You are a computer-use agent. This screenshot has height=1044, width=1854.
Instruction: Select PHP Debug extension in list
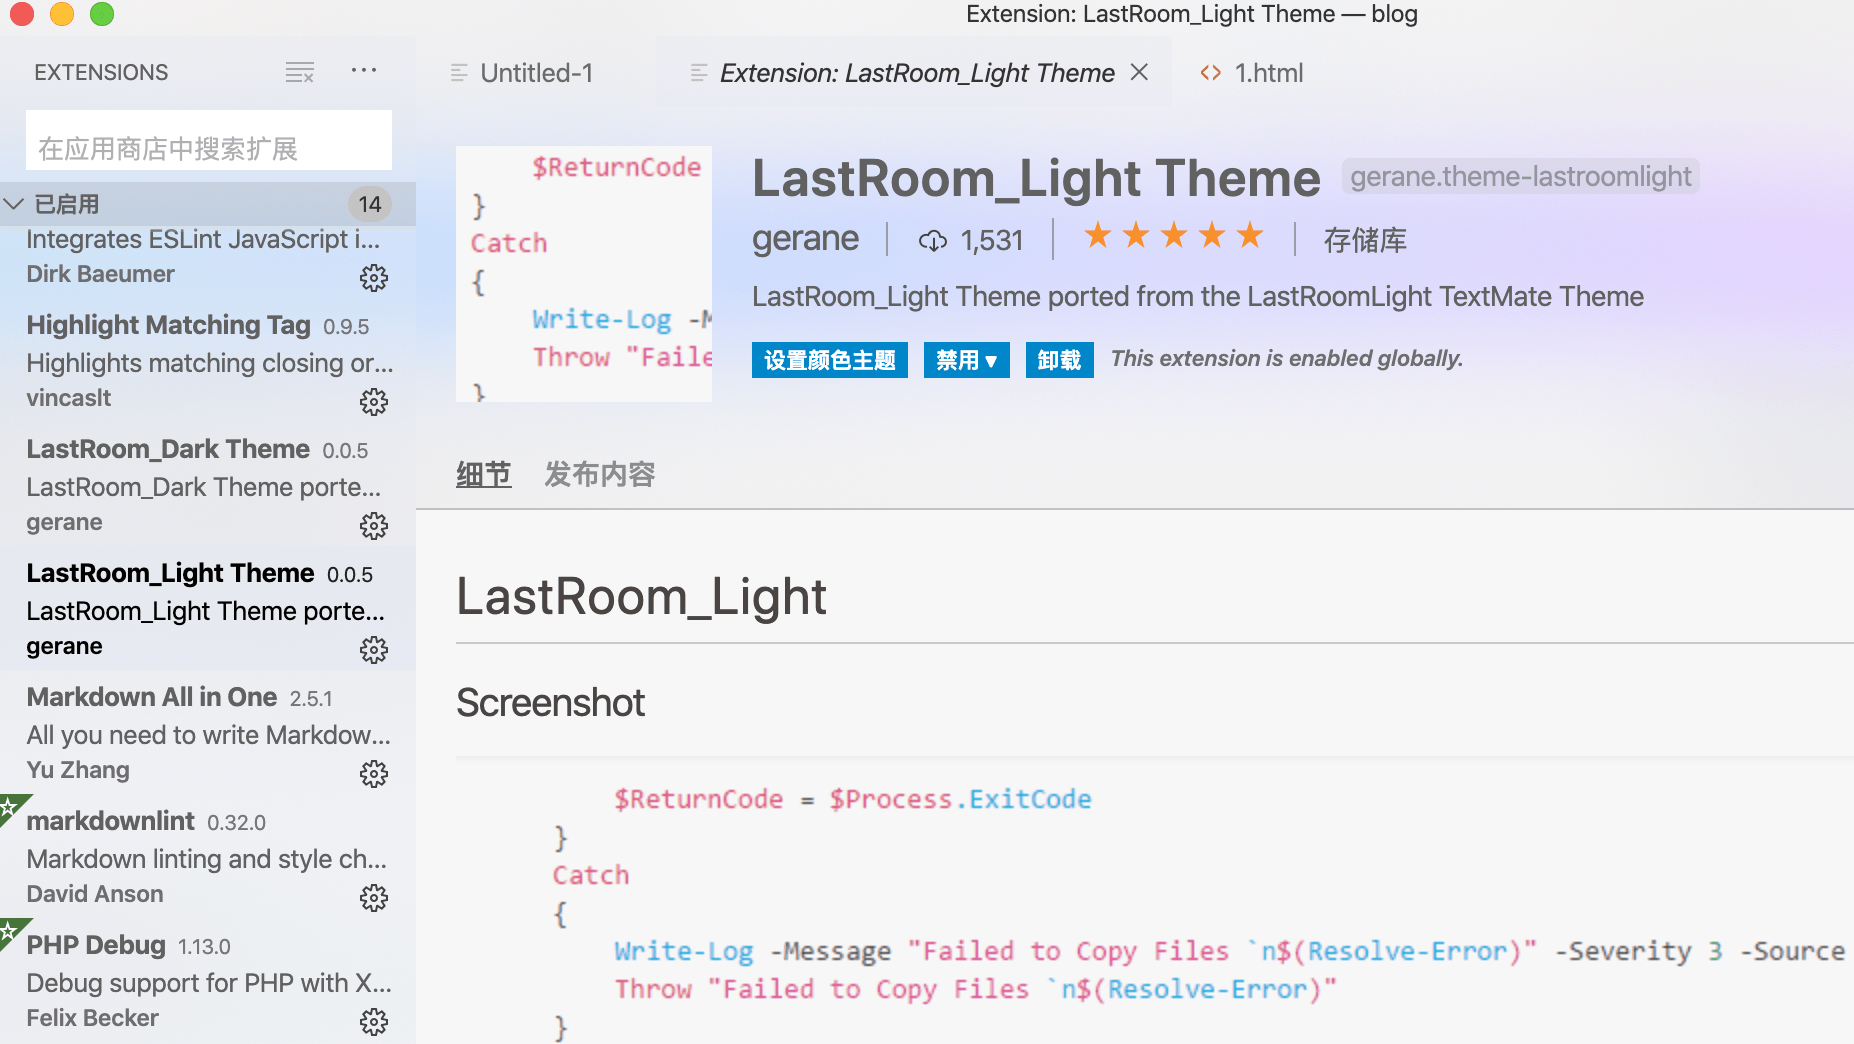(x=208, y=981)
